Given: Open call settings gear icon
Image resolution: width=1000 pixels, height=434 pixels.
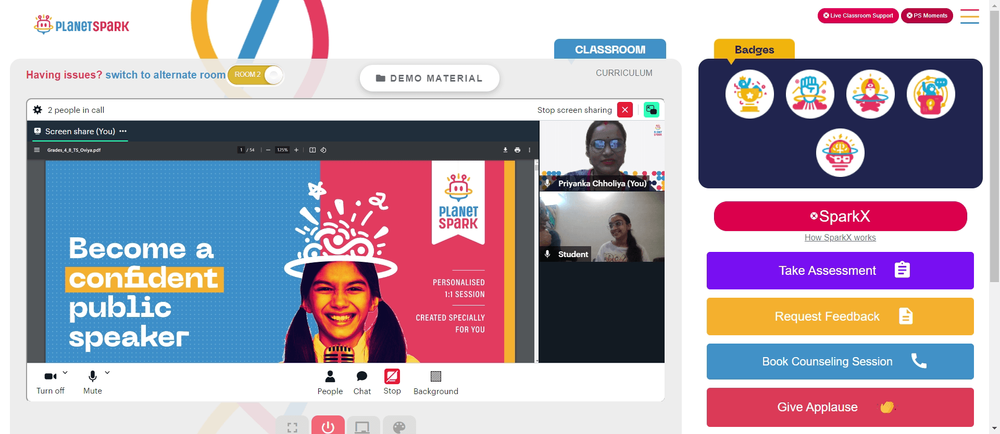Looking at the screenshot, I should point(38,110).
